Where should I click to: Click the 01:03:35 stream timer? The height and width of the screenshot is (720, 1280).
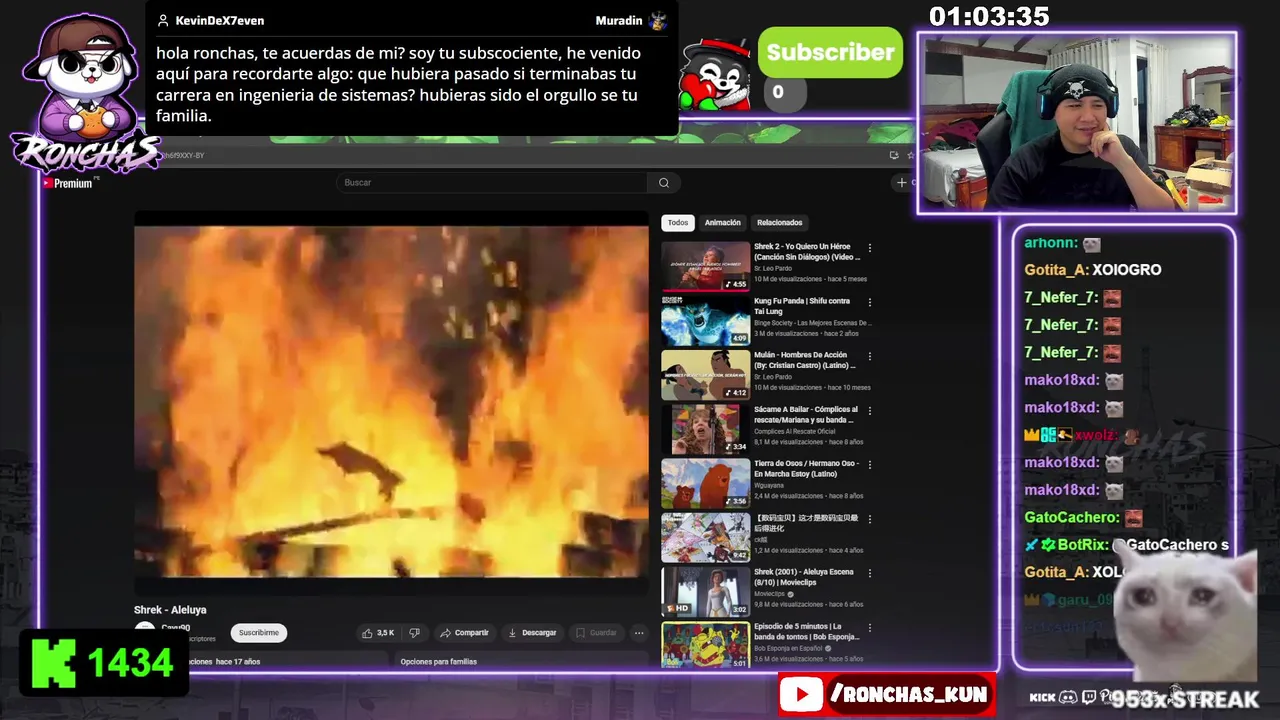[989, 17]
